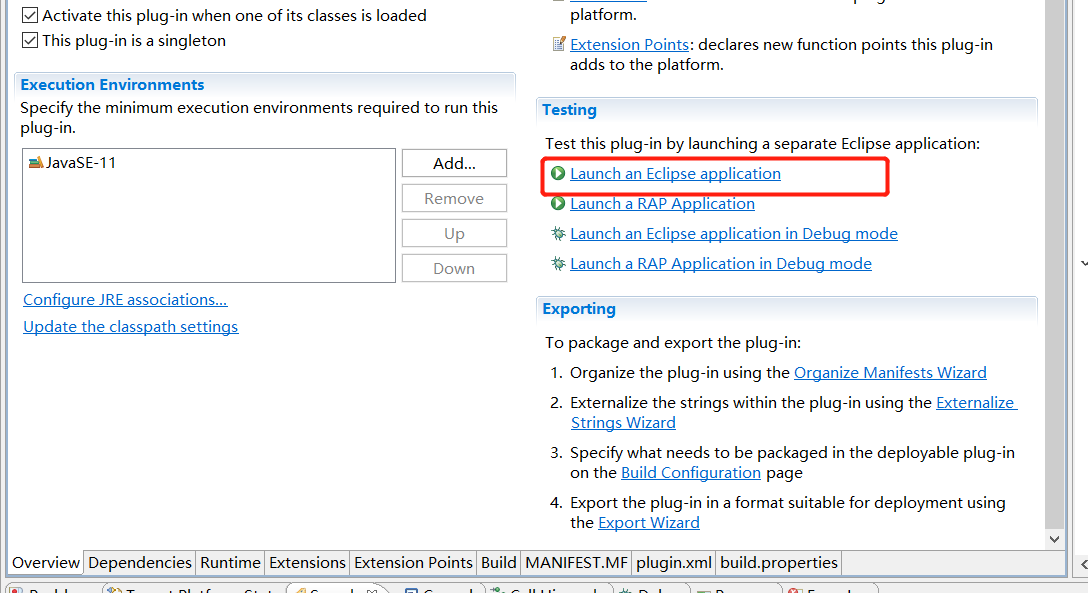This screenshot has height=593, width=1088.
Task: Launch an Eclipse application in Debug mode
Action: pos(733,234)
